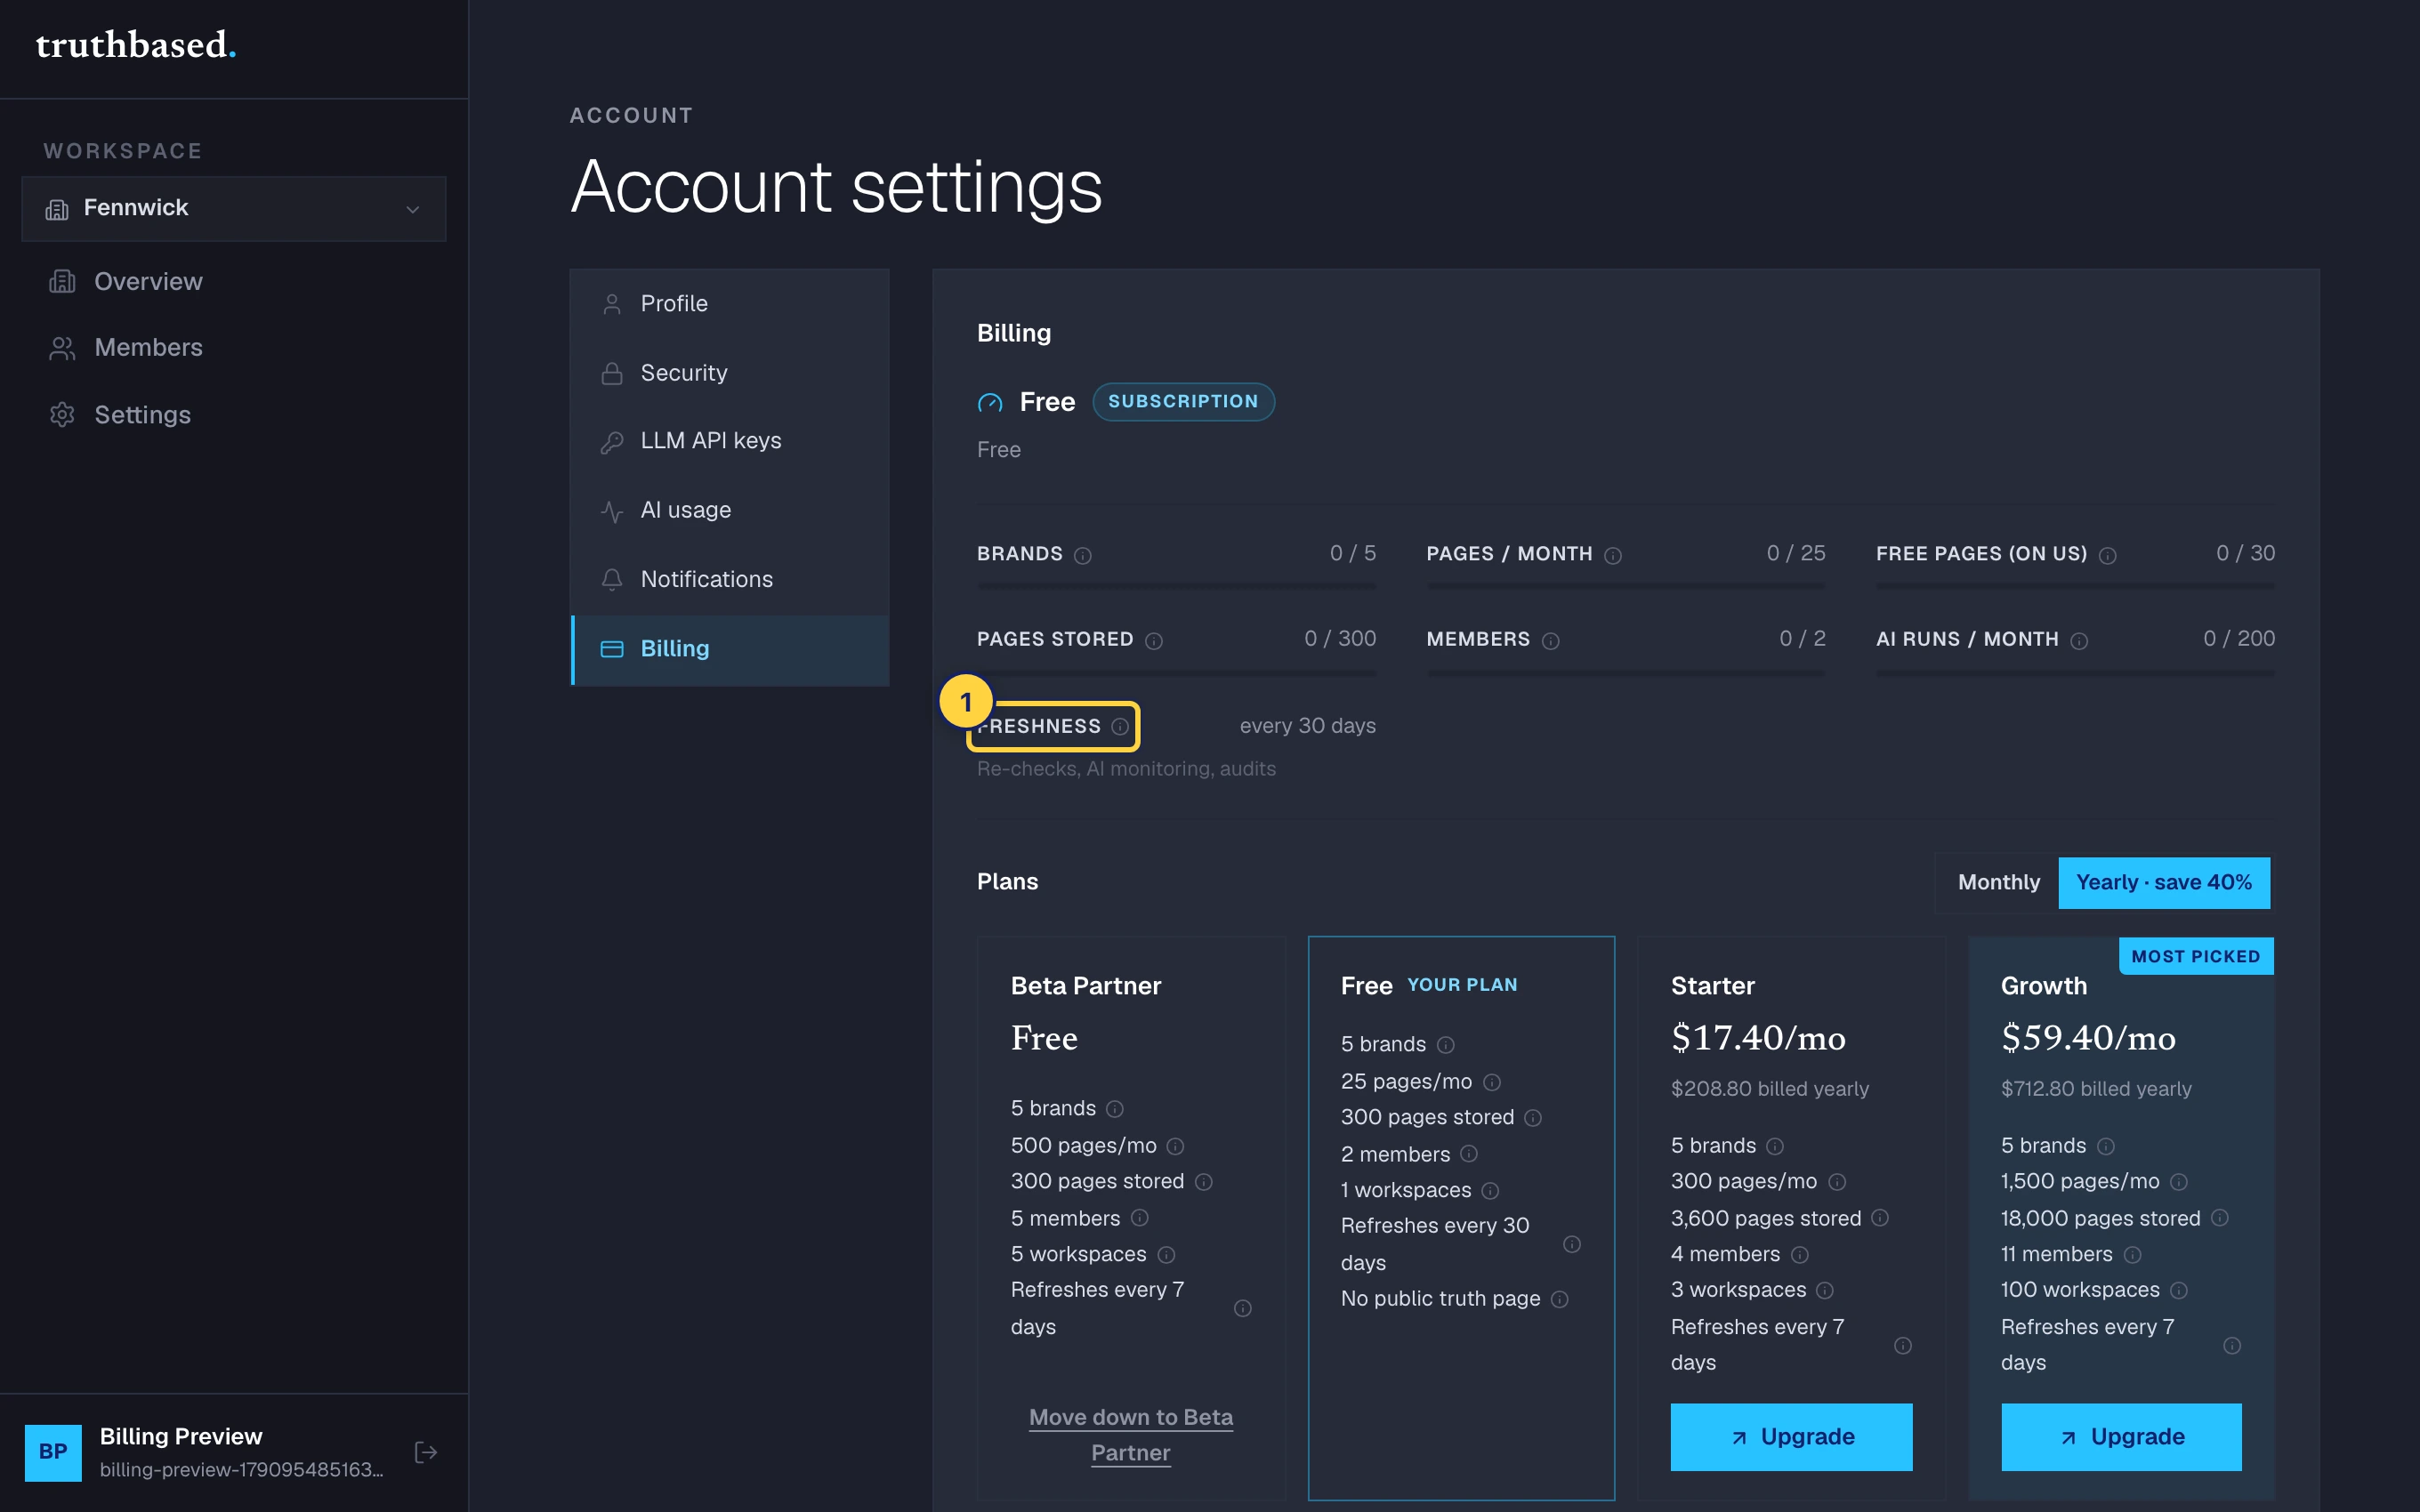Screen dimensions: 2420x1512
Task: Click info icon beside Growth 100 workspaces
Action: click(x=2178, y=1290)
